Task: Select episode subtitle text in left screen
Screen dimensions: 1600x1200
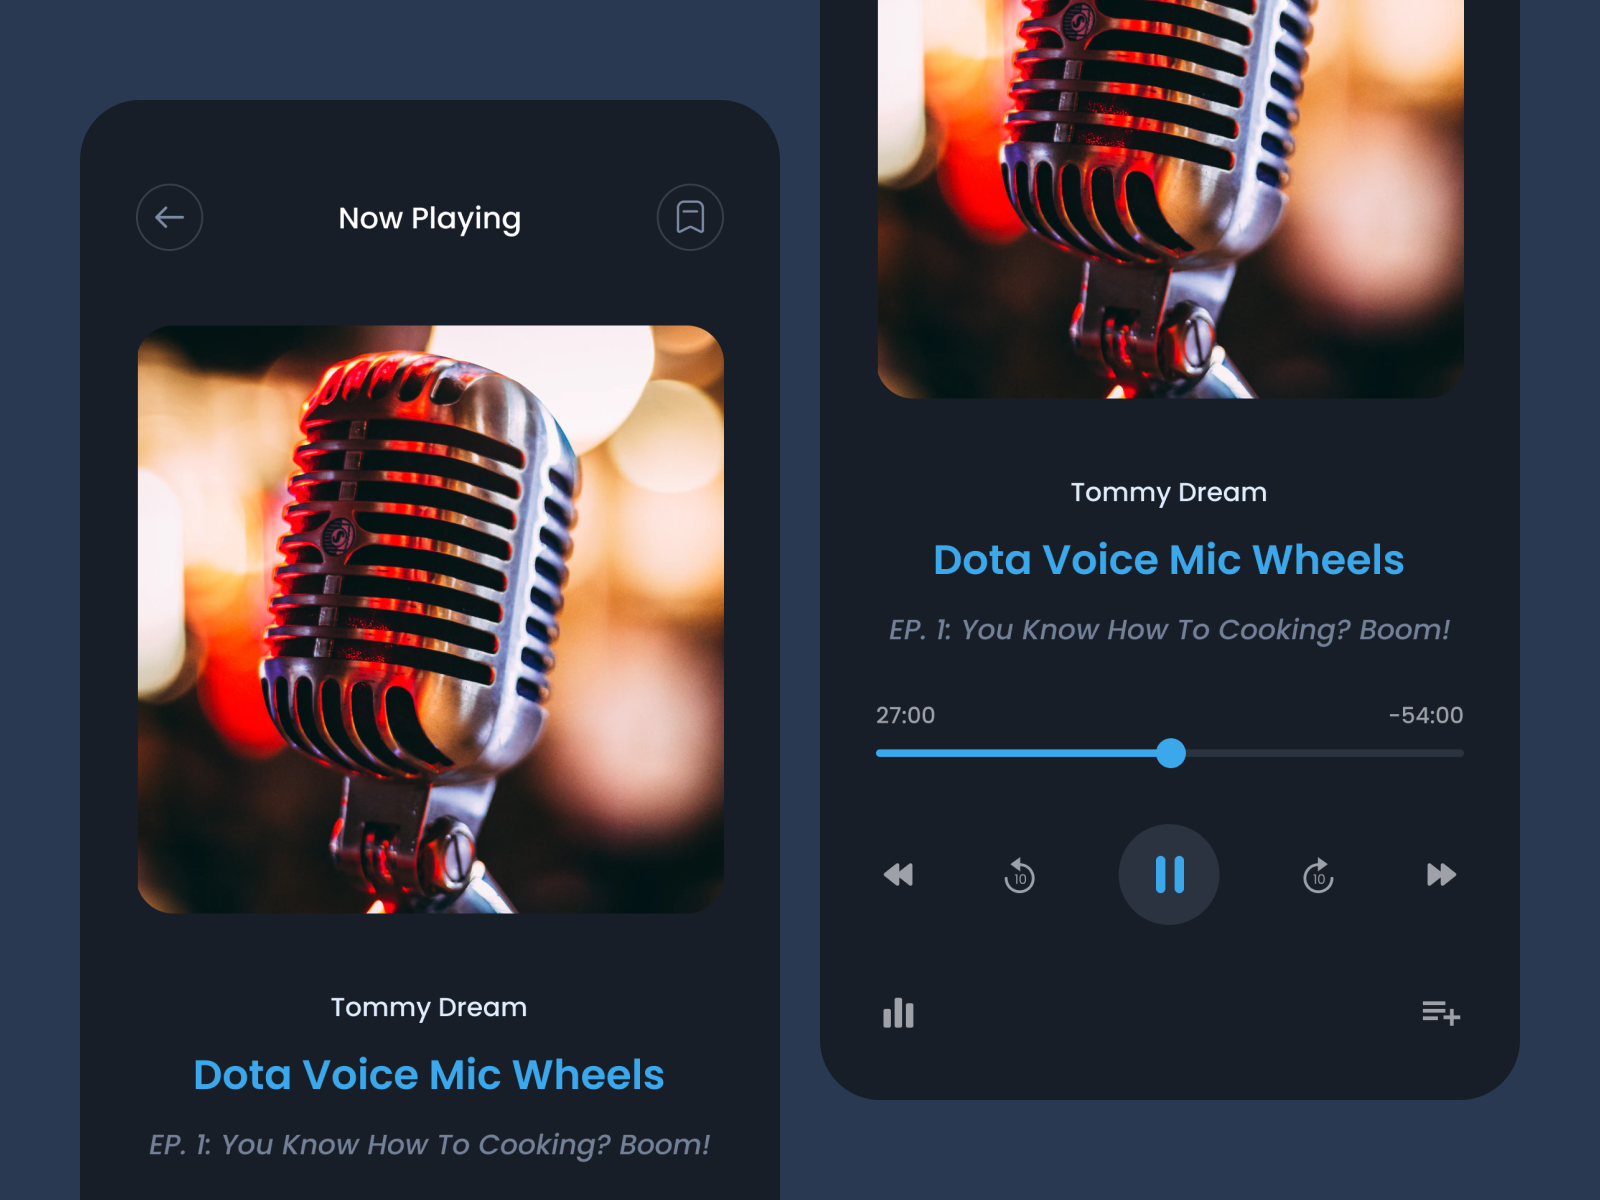Action: 429,1145
